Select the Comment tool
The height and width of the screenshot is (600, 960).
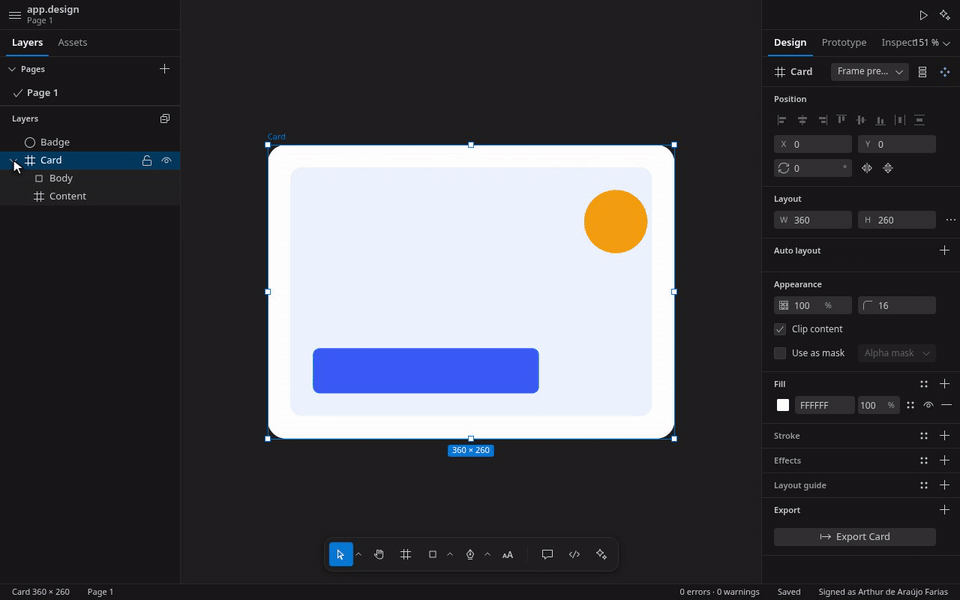pos(547,555)
